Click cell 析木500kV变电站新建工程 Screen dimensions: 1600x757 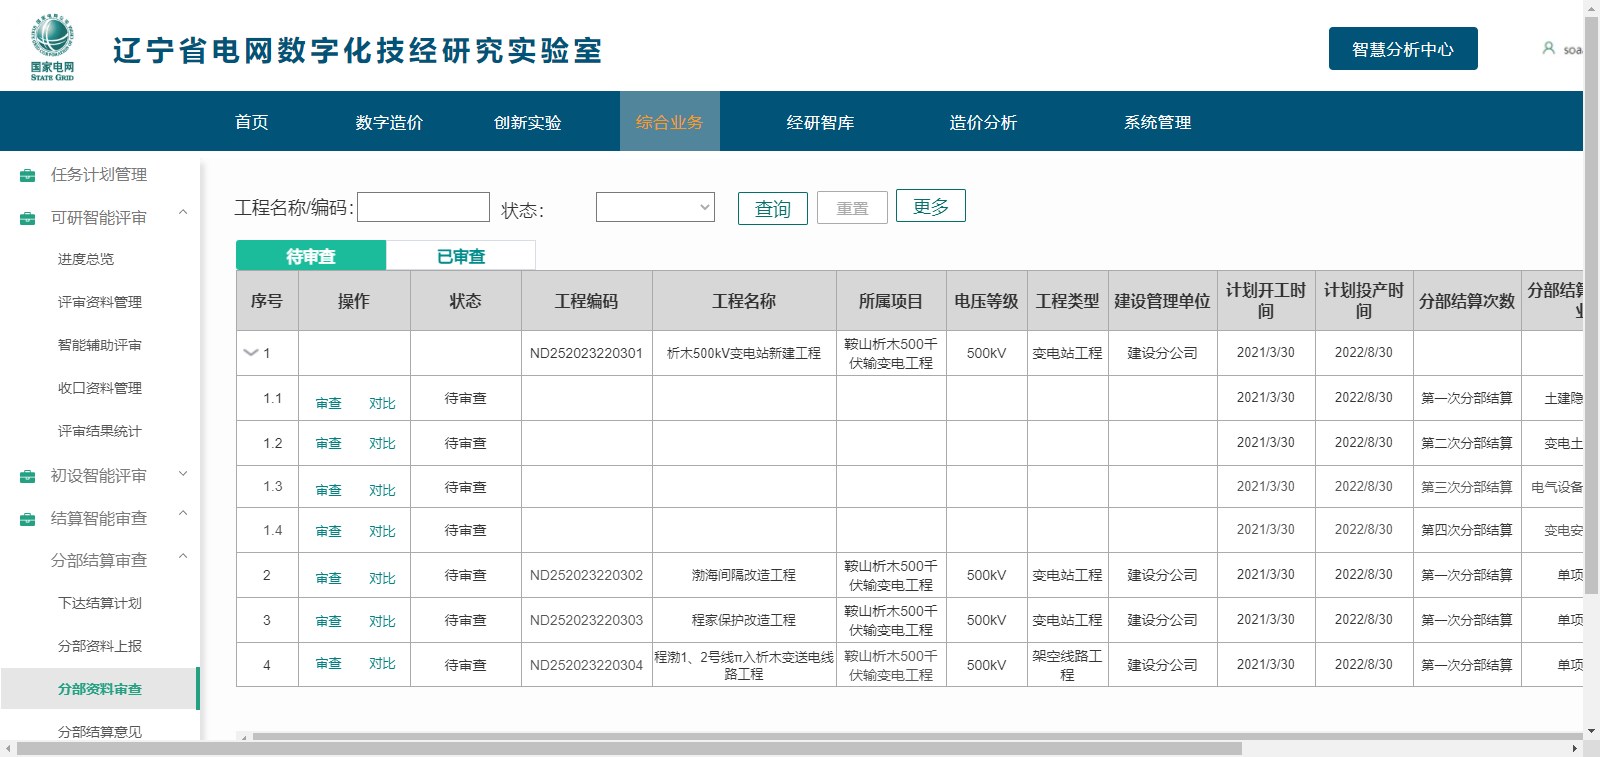[x=744, y=353]
